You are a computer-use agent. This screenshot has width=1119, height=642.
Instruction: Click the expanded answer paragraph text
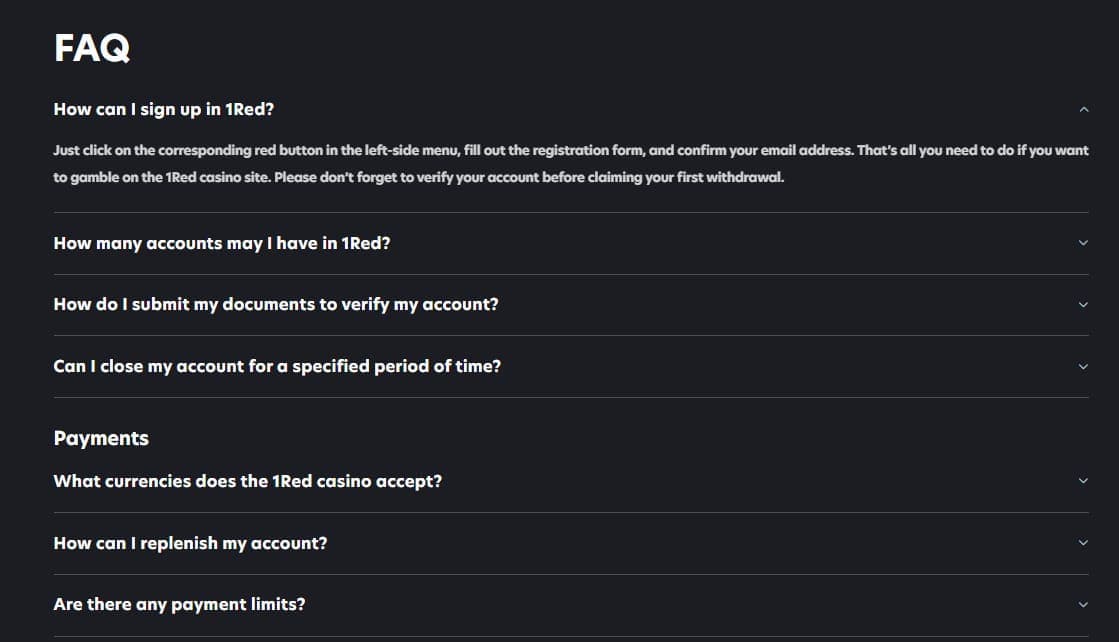[570, 163]
